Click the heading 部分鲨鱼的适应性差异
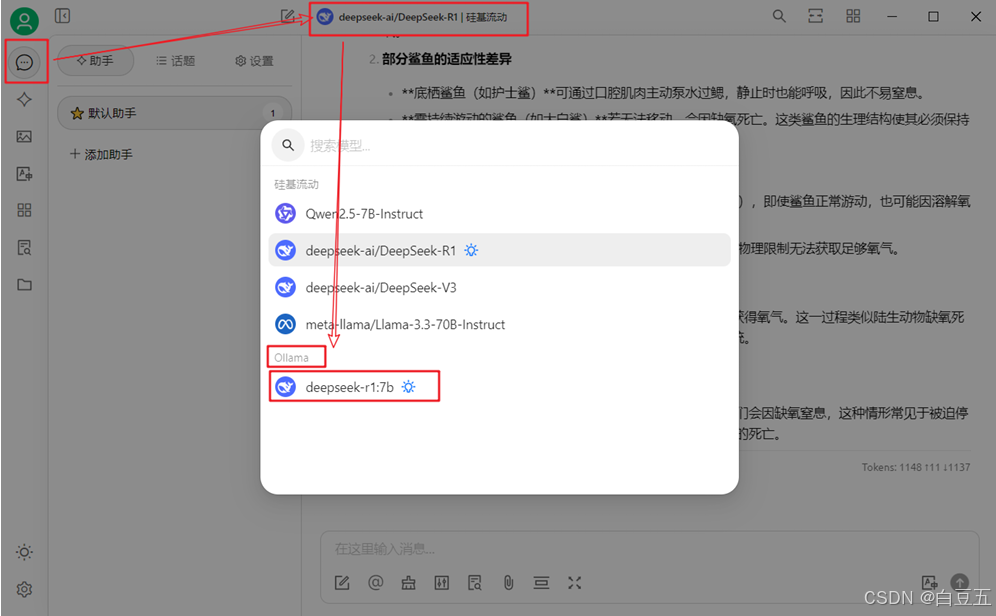 point(447,59)
